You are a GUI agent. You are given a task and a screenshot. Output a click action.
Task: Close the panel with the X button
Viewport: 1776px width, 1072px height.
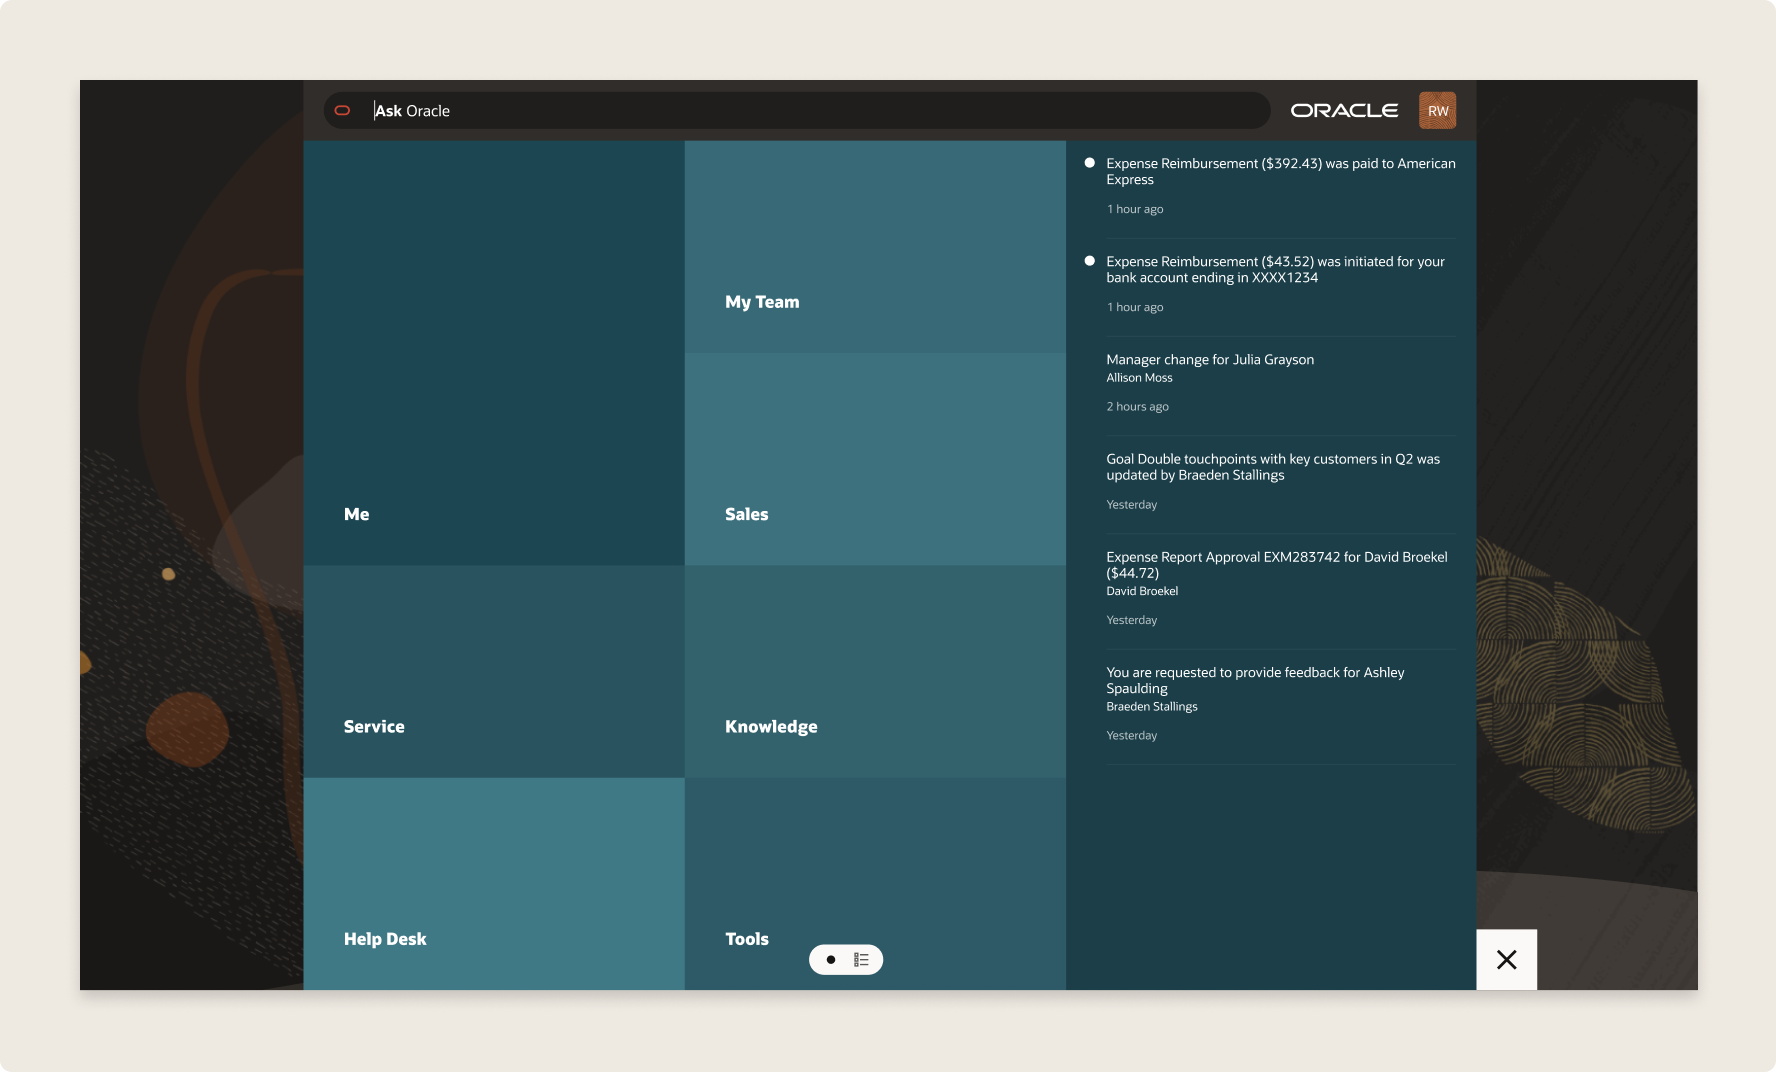[1506, 960]
